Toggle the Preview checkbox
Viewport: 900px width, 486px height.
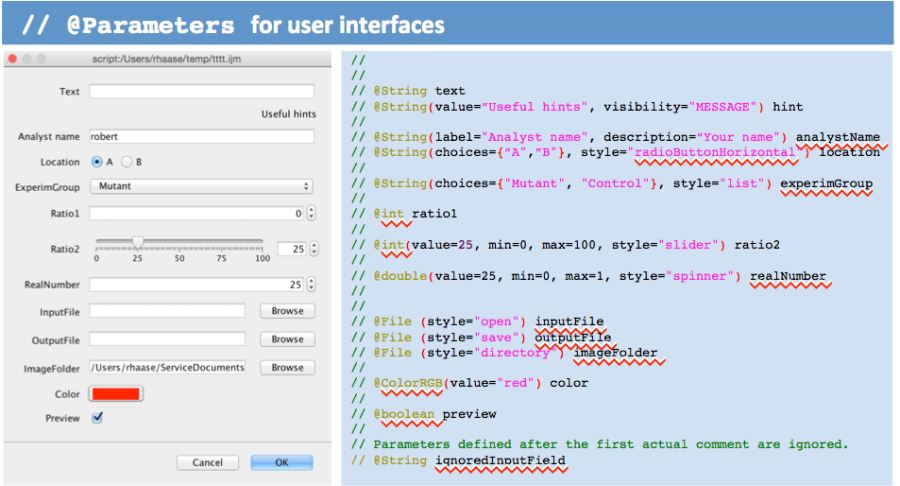click(x=97, y=418)
